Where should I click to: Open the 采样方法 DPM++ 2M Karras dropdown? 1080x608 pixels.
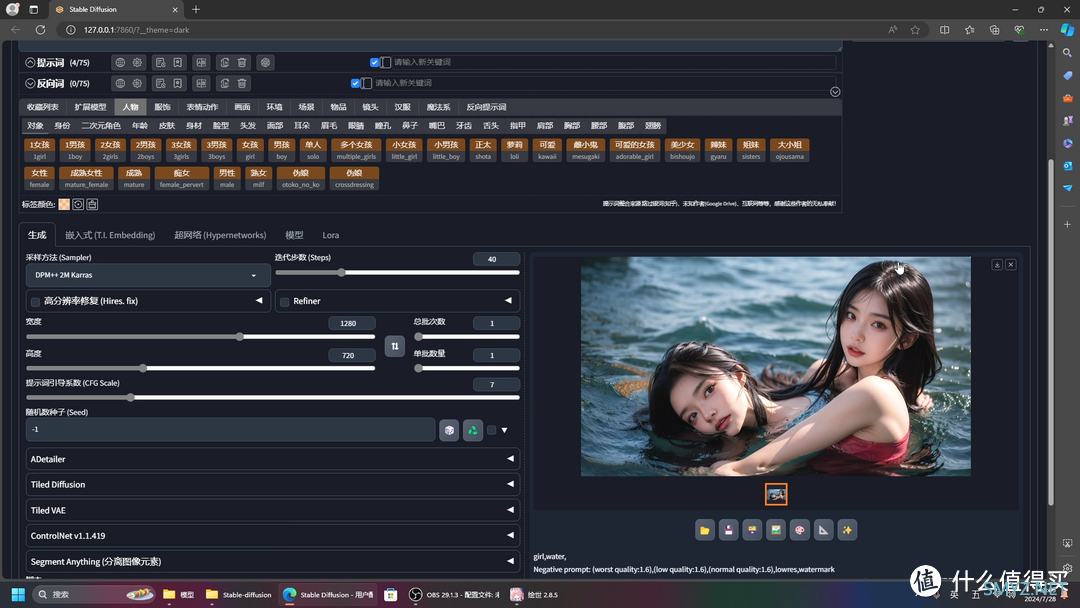(148, 275)
